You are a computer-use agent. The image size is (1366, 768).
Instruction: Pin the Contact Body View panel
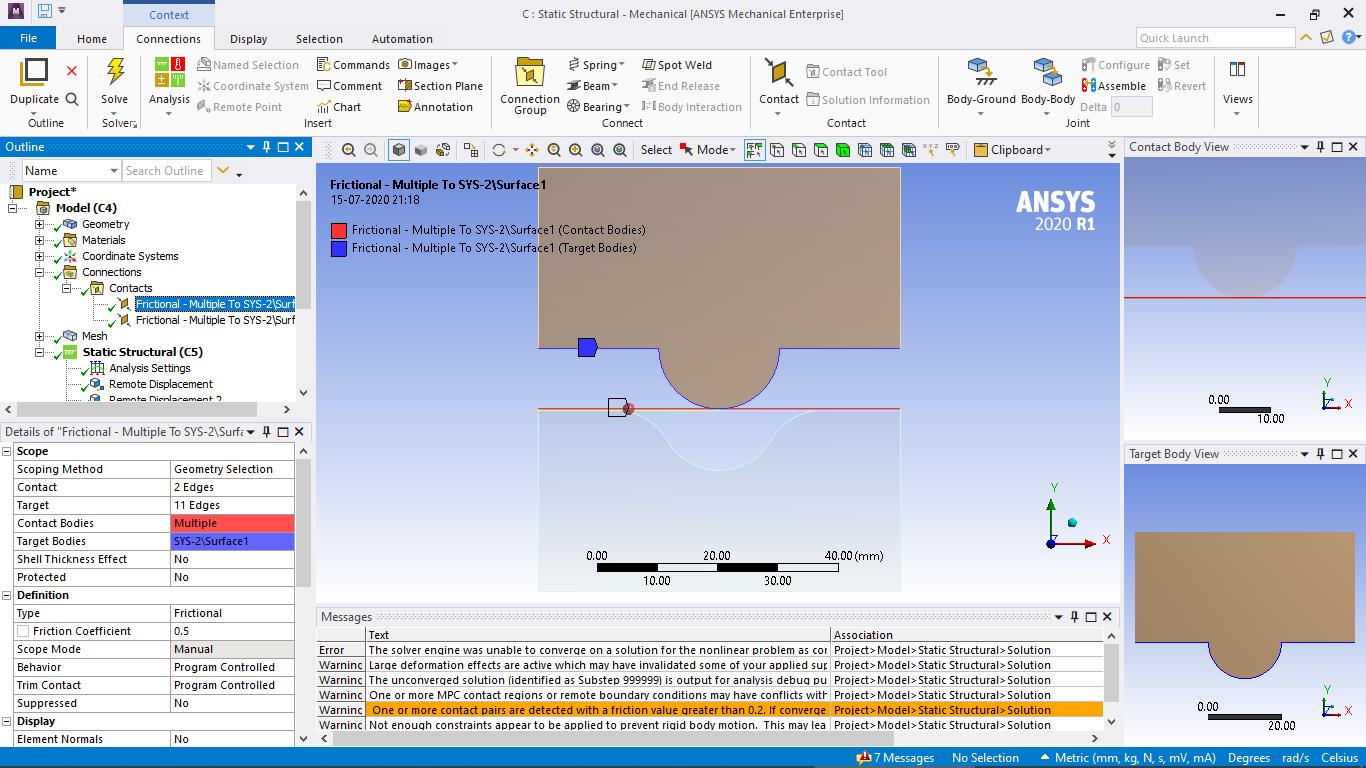1320,147
